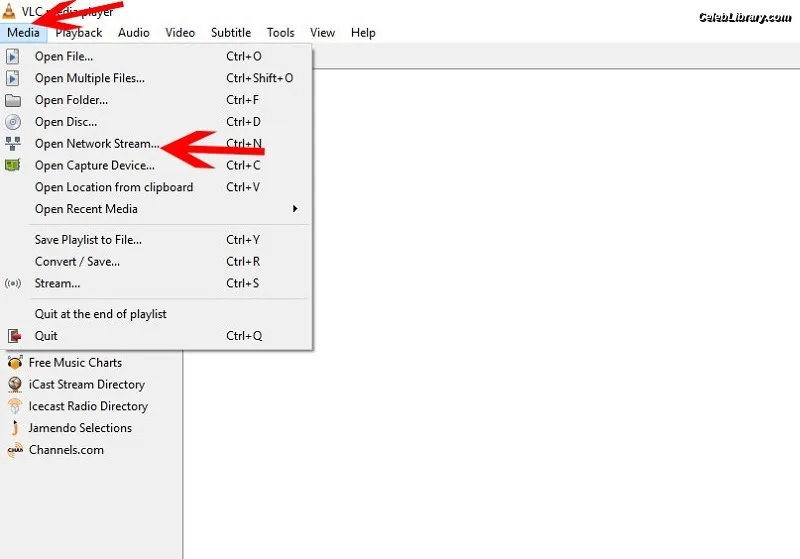The height and width of the screenshot is (559, 800).
Task: Click the exit door icon beside Quit
Action: pos(14,336)
